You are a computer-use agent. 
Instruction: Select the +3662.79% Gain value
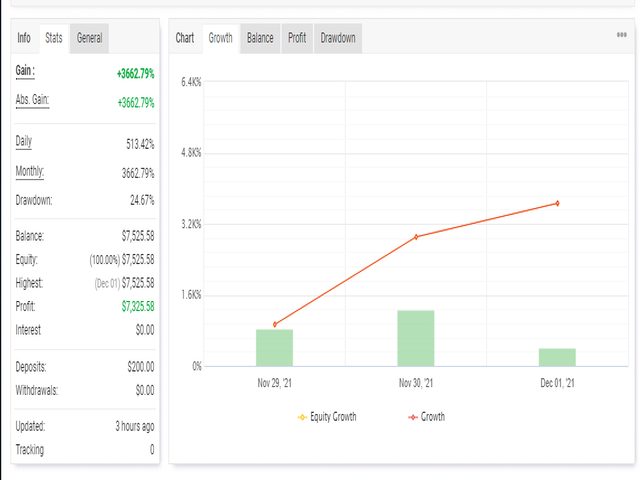pyautogui.click(x=136, y=73)
